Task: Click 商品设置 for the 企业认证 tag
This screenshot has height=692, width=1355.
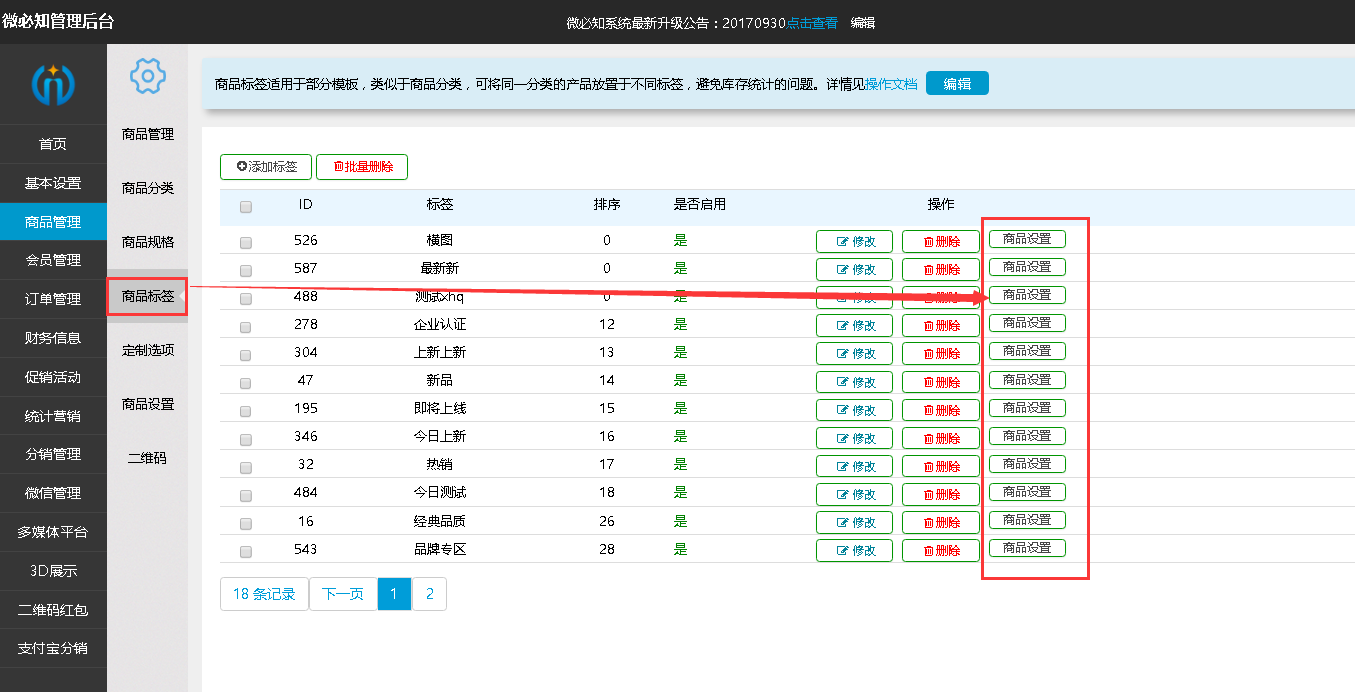Action: (1027, 323)
